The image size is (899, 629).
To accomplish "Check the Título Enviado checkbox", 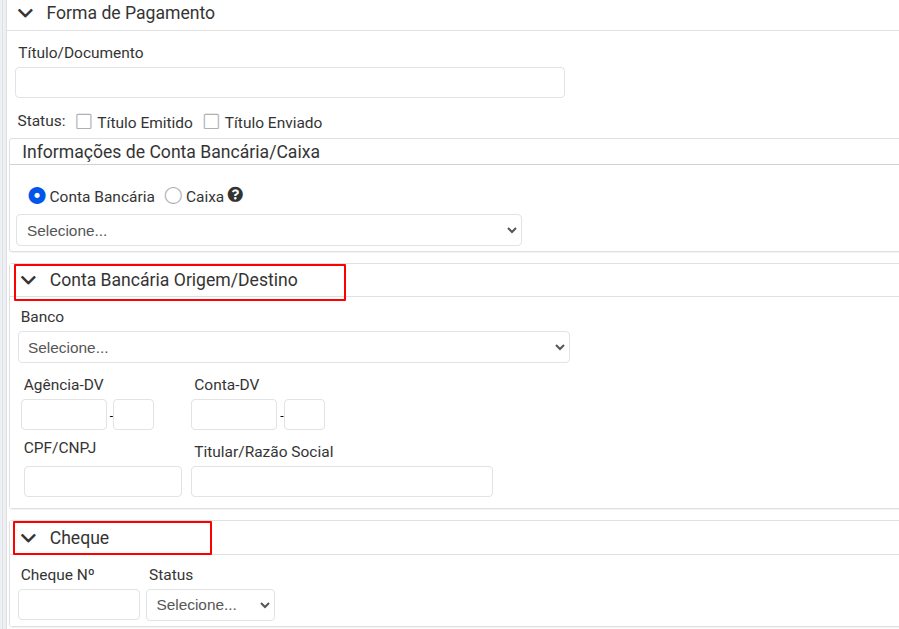I will point(211,122).
